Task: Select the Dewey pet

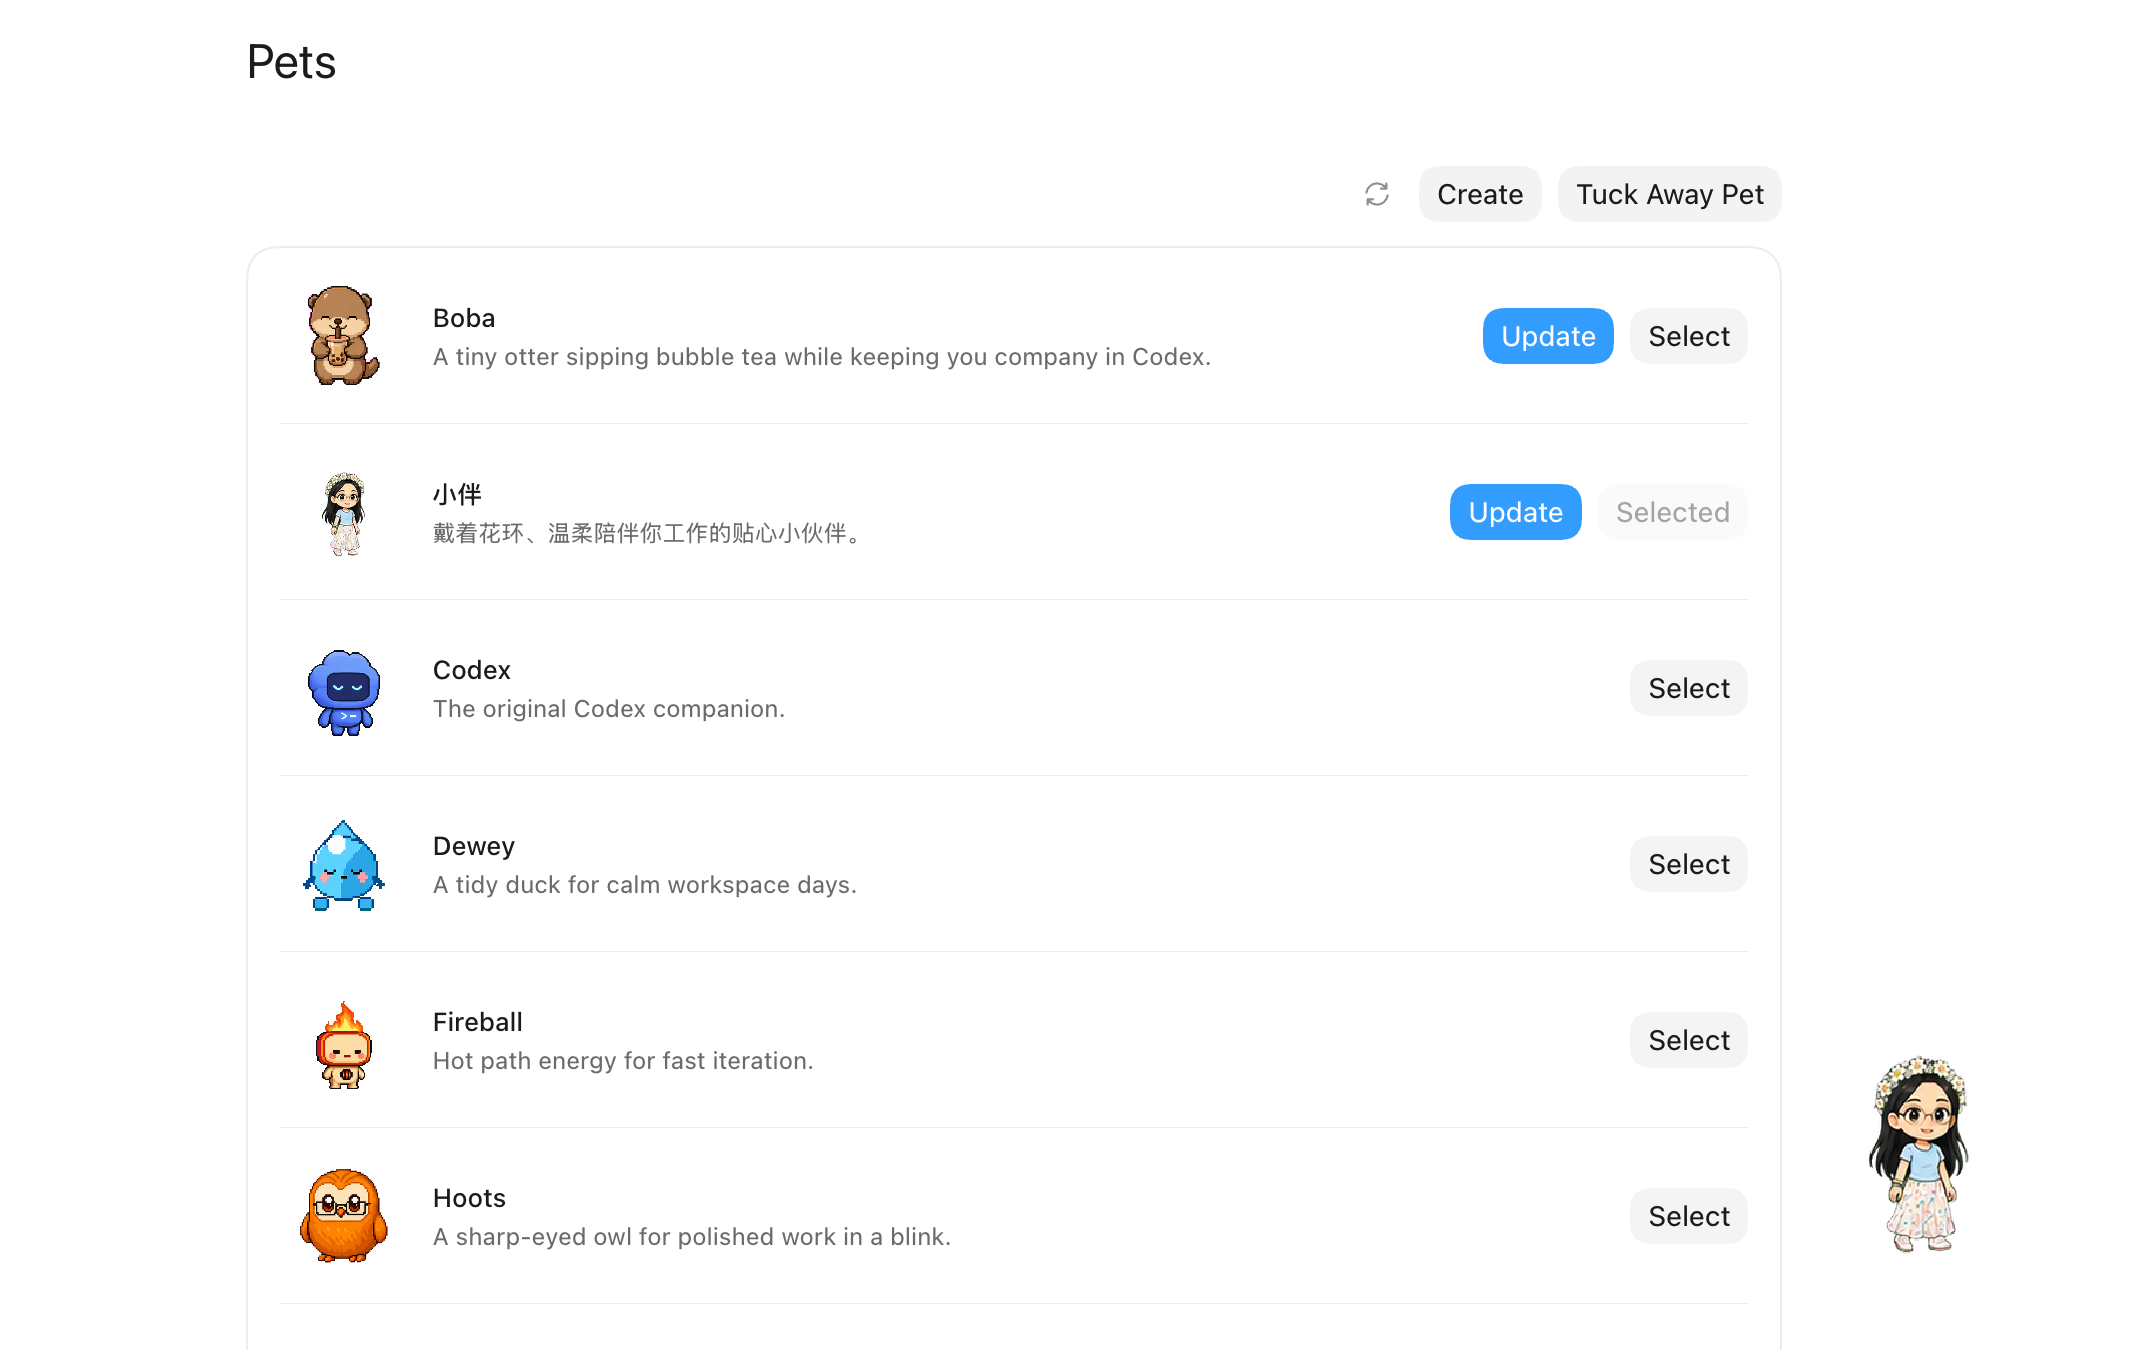Action: pos(1689,864)
